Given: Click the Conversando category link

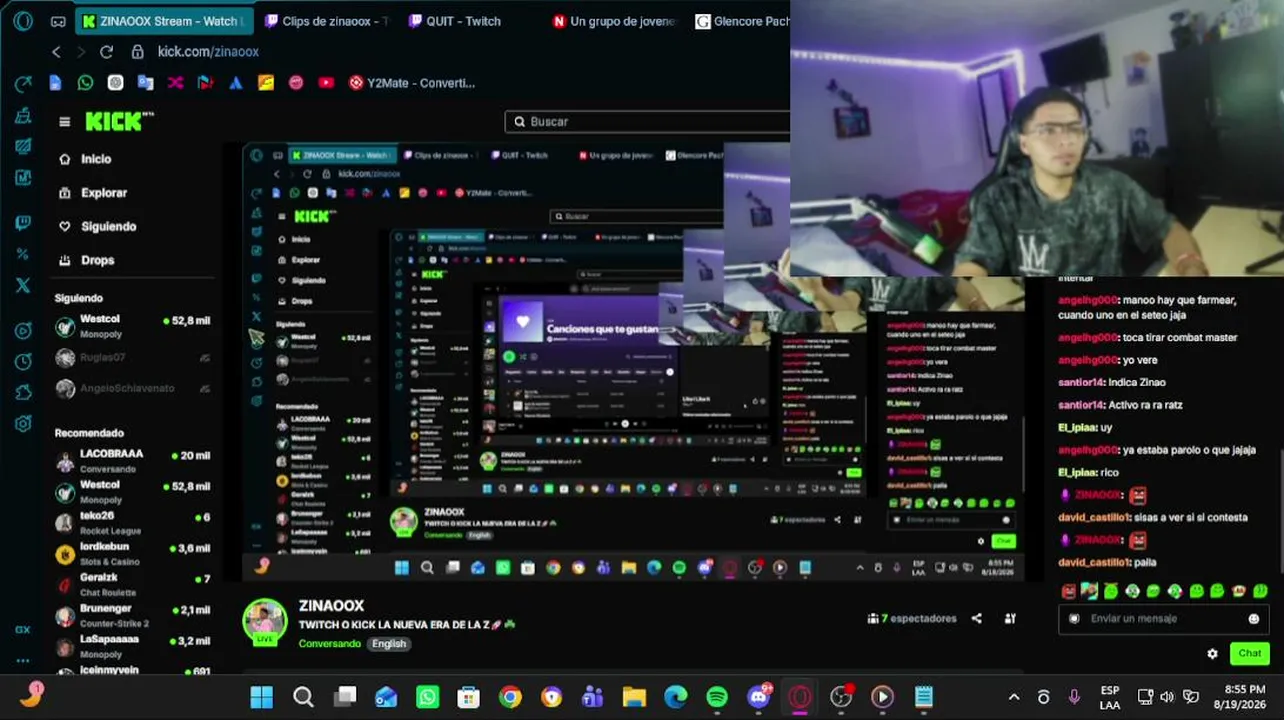Looking at the screenshot, I should coord(330,644).
